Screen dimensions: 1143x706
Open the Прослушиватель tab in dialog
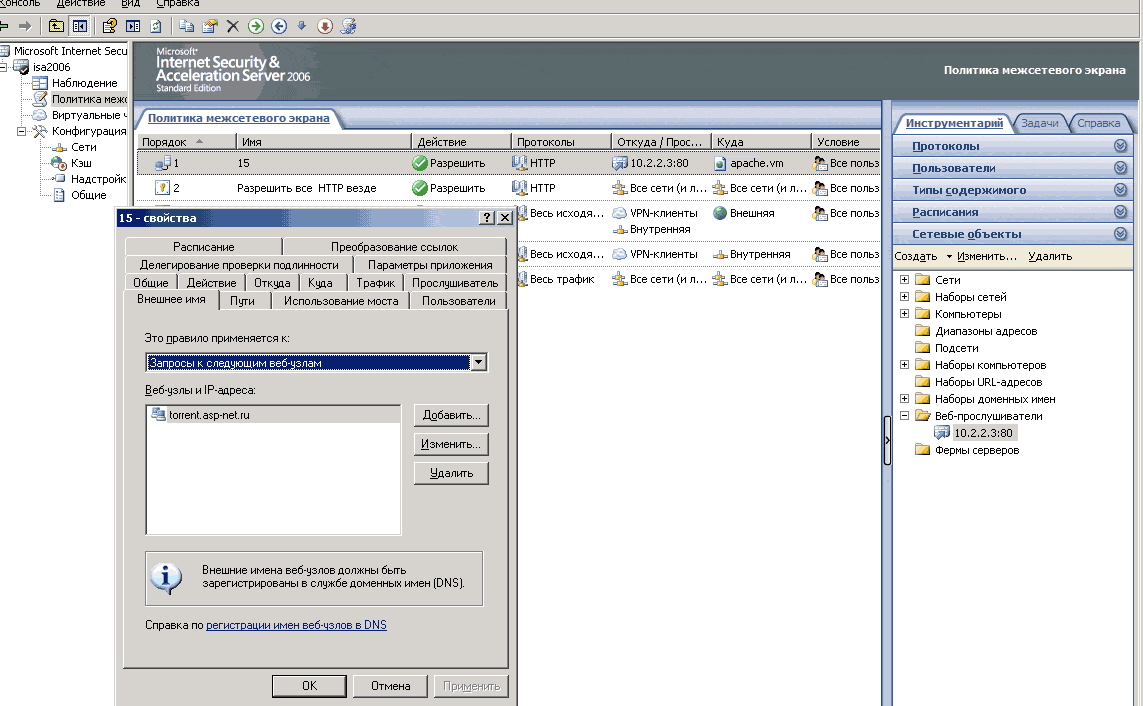455,283
